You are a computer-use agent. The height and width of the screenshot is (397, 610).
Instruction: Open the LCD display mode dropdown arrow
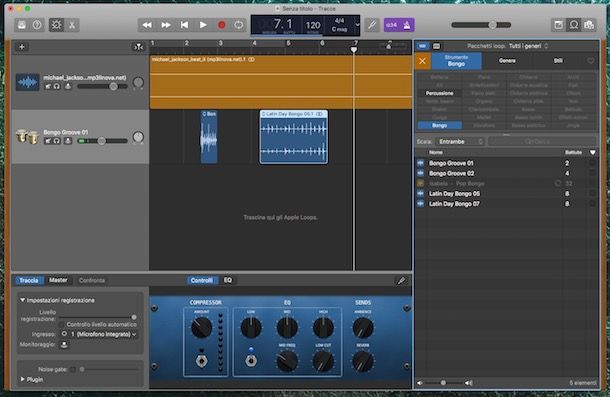[x=357, y=25]
